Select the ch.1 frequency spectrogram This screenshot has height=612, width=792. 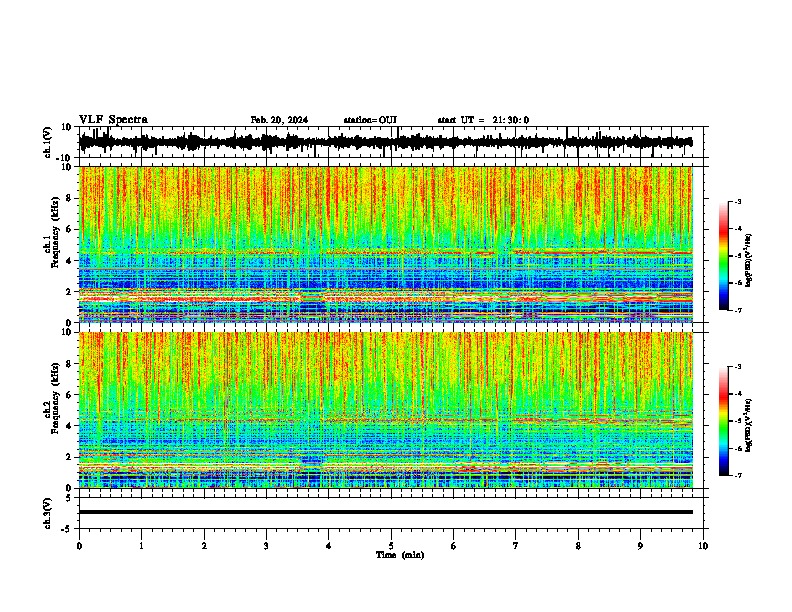pos(386,244)
